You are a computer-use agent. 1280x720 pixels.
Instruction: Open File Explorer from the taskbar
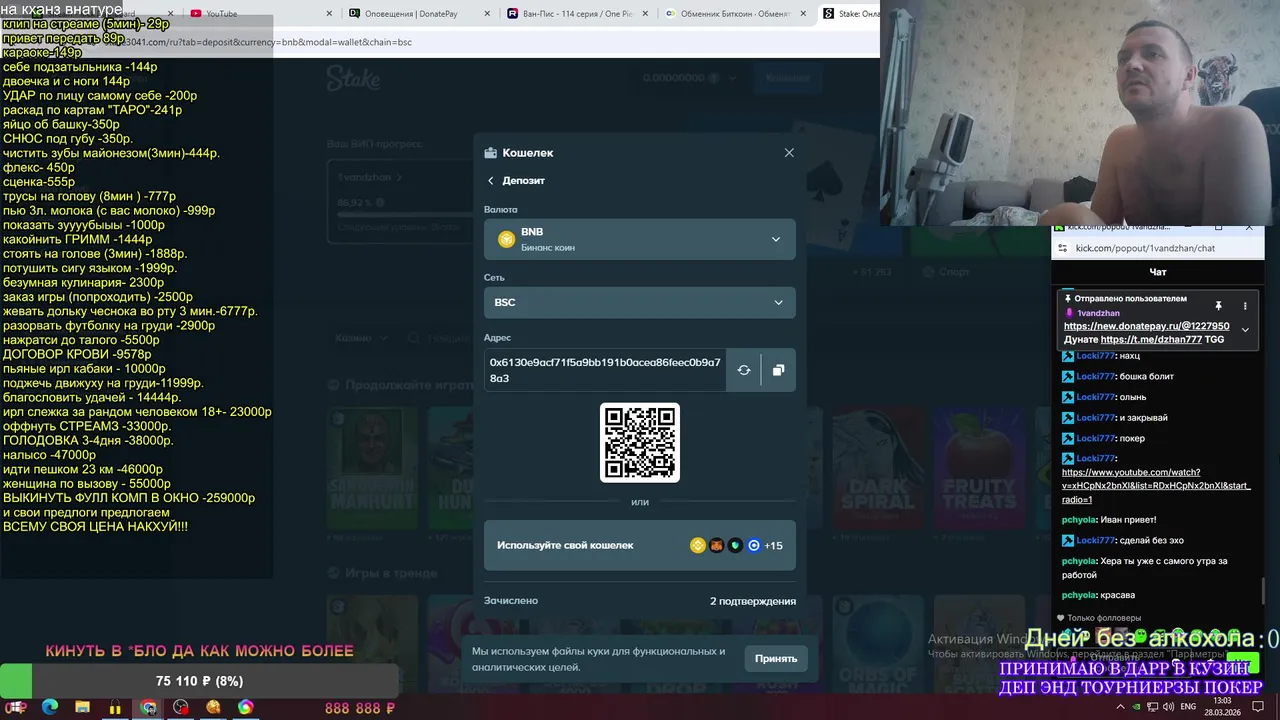click(82, 707)
